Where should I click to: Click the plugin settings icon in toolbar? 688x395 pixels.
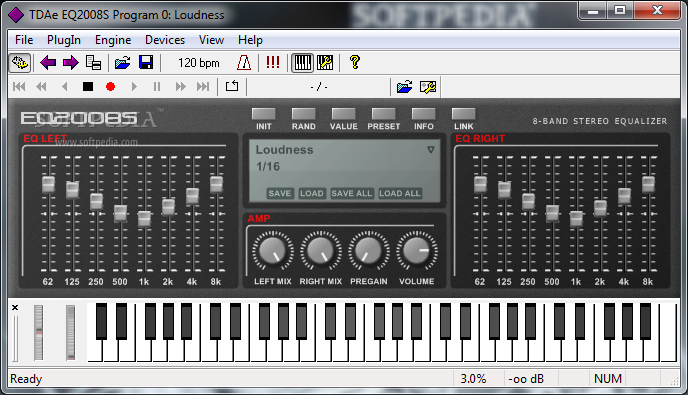click(x=20, y=63)
